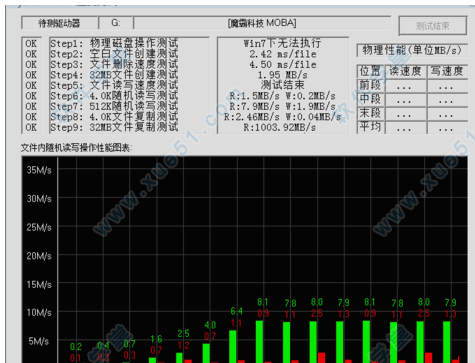Select Step1 物理磁盘操作测试 row
Viewport: 475px width, 363px height.
114,43
